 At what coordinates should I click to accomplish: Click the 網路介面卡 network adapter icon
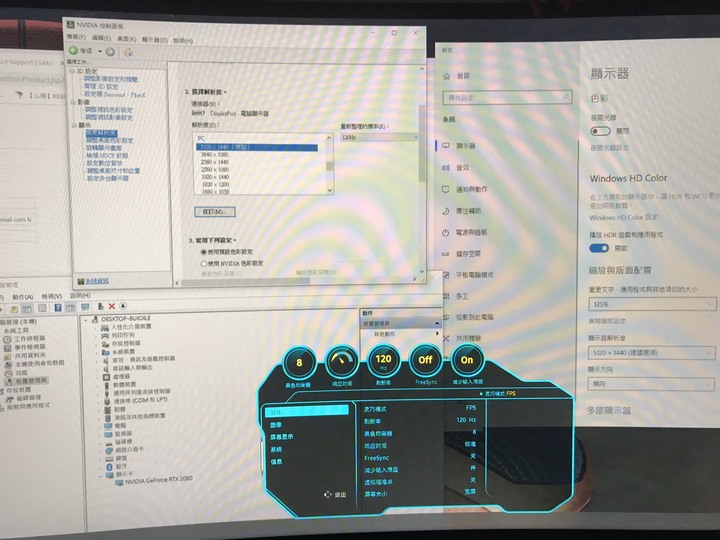[x=108, y=450]
